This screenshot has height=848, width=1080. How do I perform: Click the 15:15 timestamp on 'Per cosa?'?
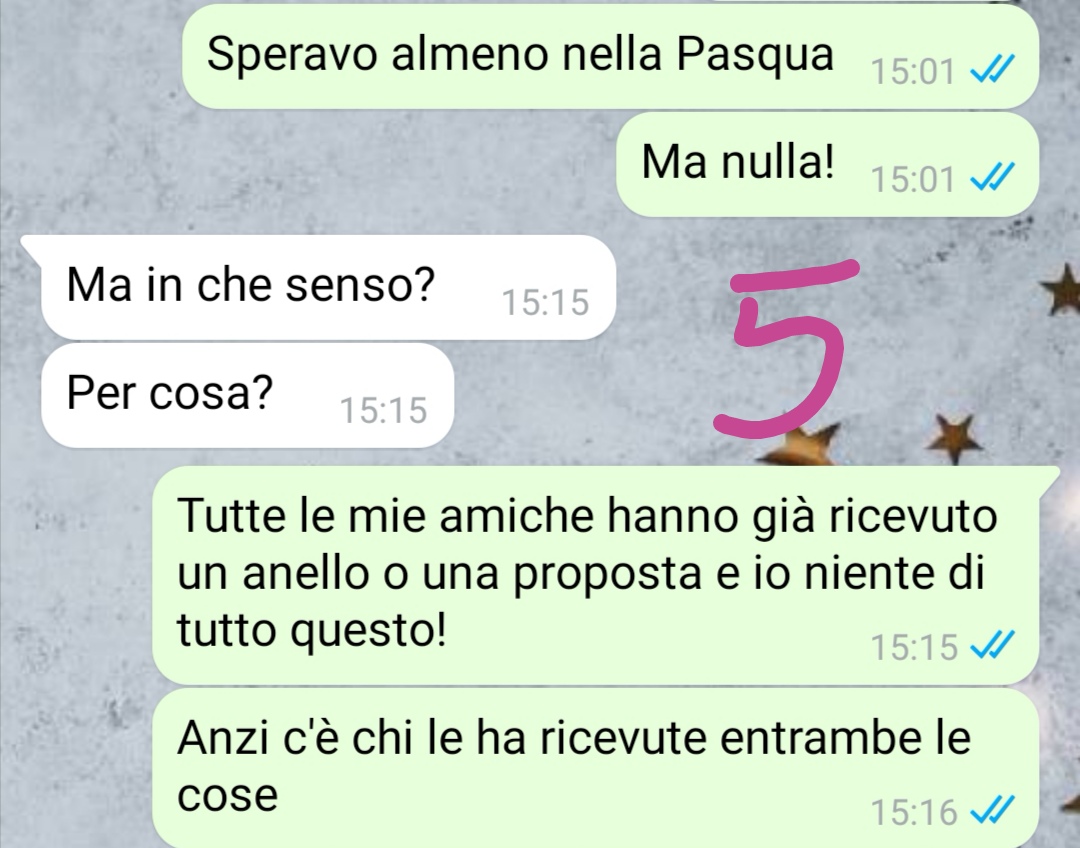(383, 410)
